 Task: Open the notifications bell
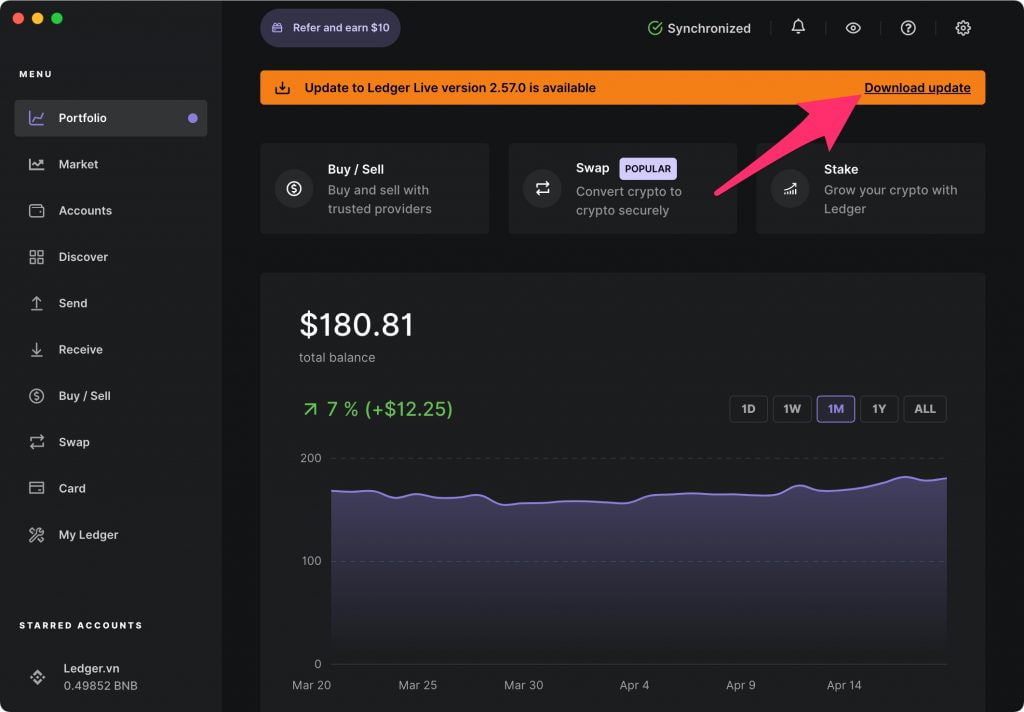(798, 27)
